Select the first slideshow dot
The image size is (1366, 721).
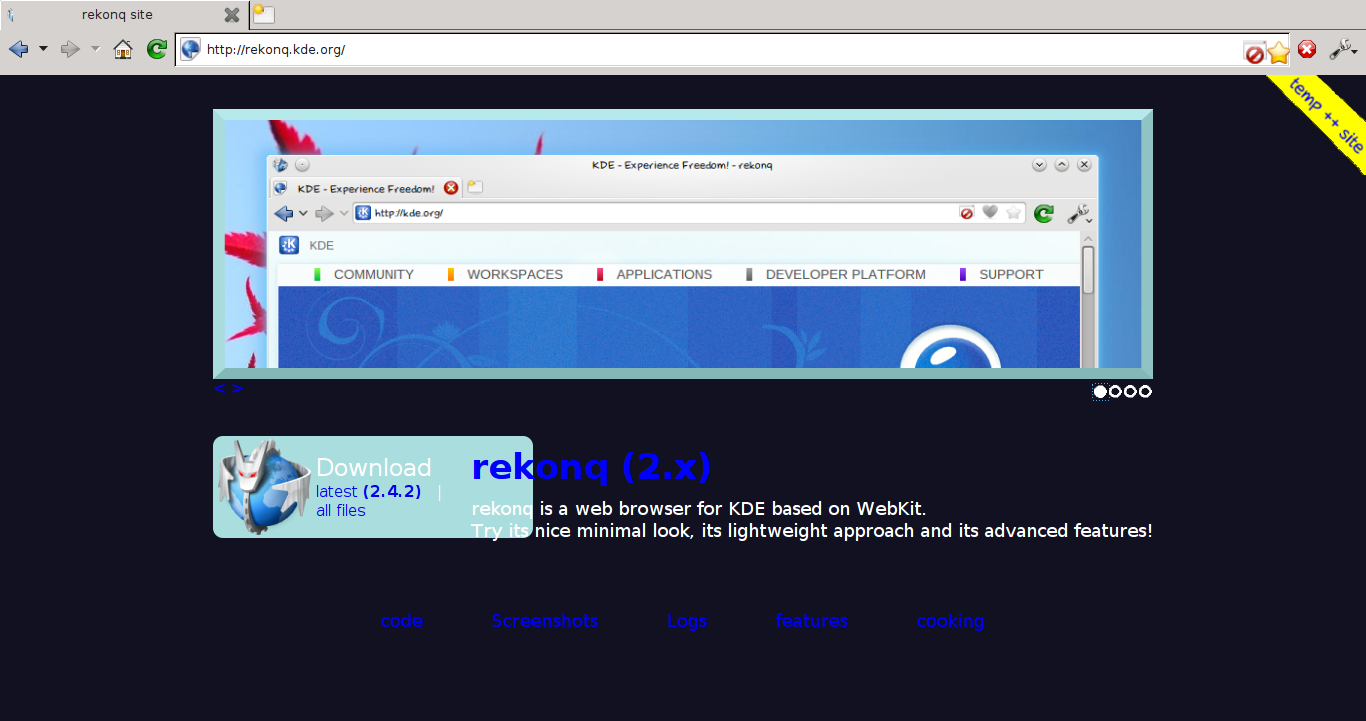point(1100,391)
